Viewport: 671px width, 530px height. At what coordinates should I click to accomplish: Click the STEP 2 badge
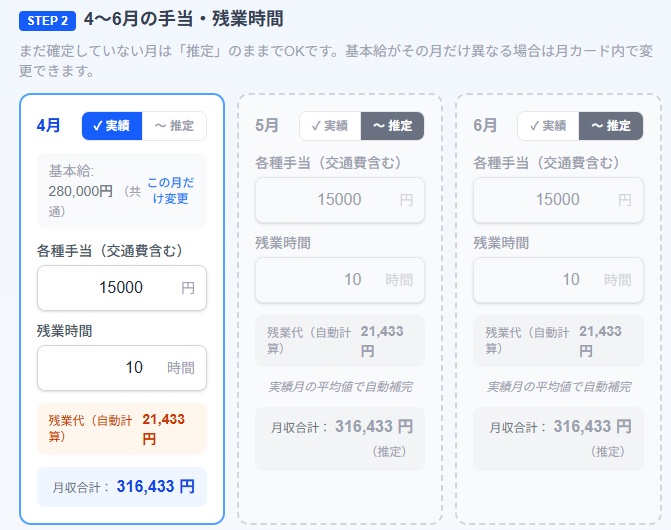pyautogui.click(x=48, y=21)
